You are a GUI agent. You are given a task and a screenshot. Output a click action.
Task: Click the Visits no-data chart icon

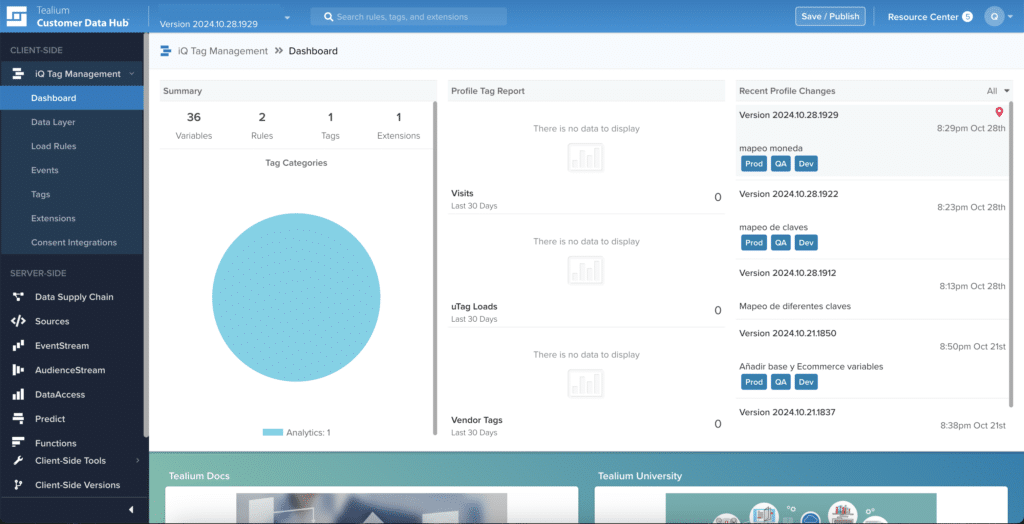click(x=585, y=157)
